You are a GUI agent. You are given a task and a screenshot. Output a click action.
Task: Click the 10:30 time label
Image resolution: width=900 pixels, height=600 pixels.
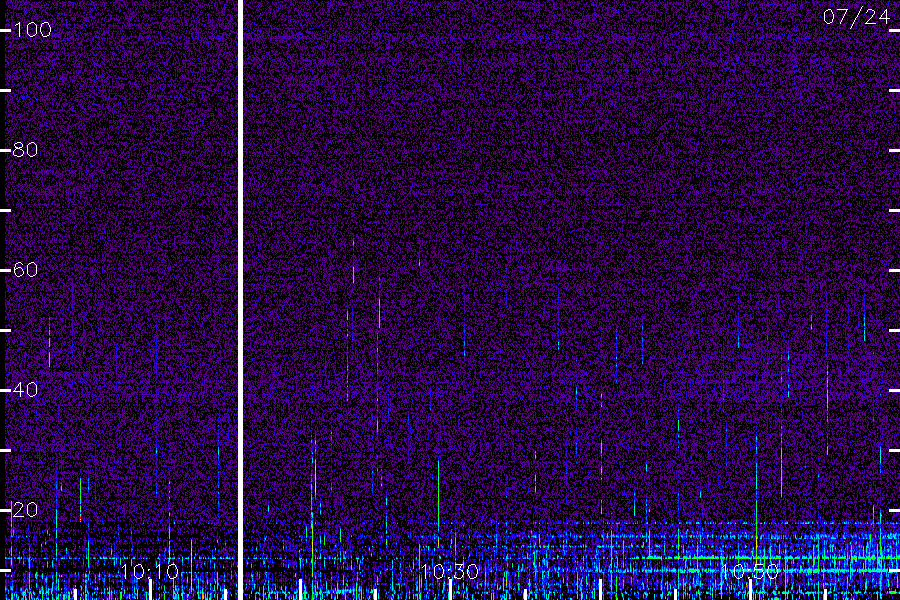450,572
